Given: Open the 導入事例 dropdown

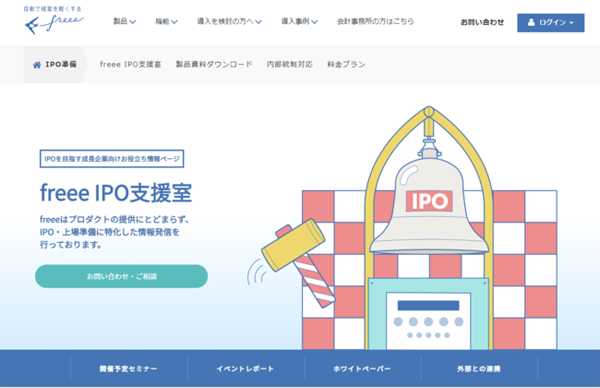Looking at the screenshot, I should click(299, 21).
